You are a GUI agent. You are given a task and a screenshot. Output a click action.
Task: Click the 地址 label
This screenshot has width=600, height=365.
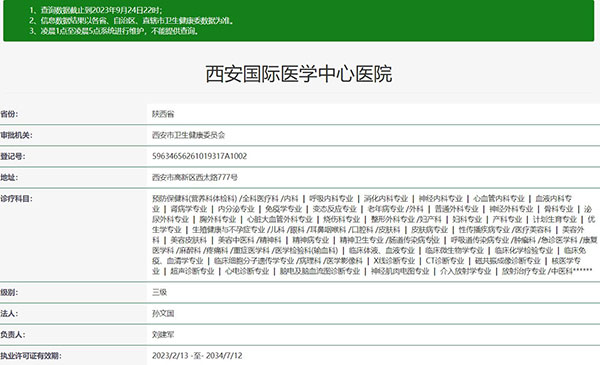pos(9,177)
